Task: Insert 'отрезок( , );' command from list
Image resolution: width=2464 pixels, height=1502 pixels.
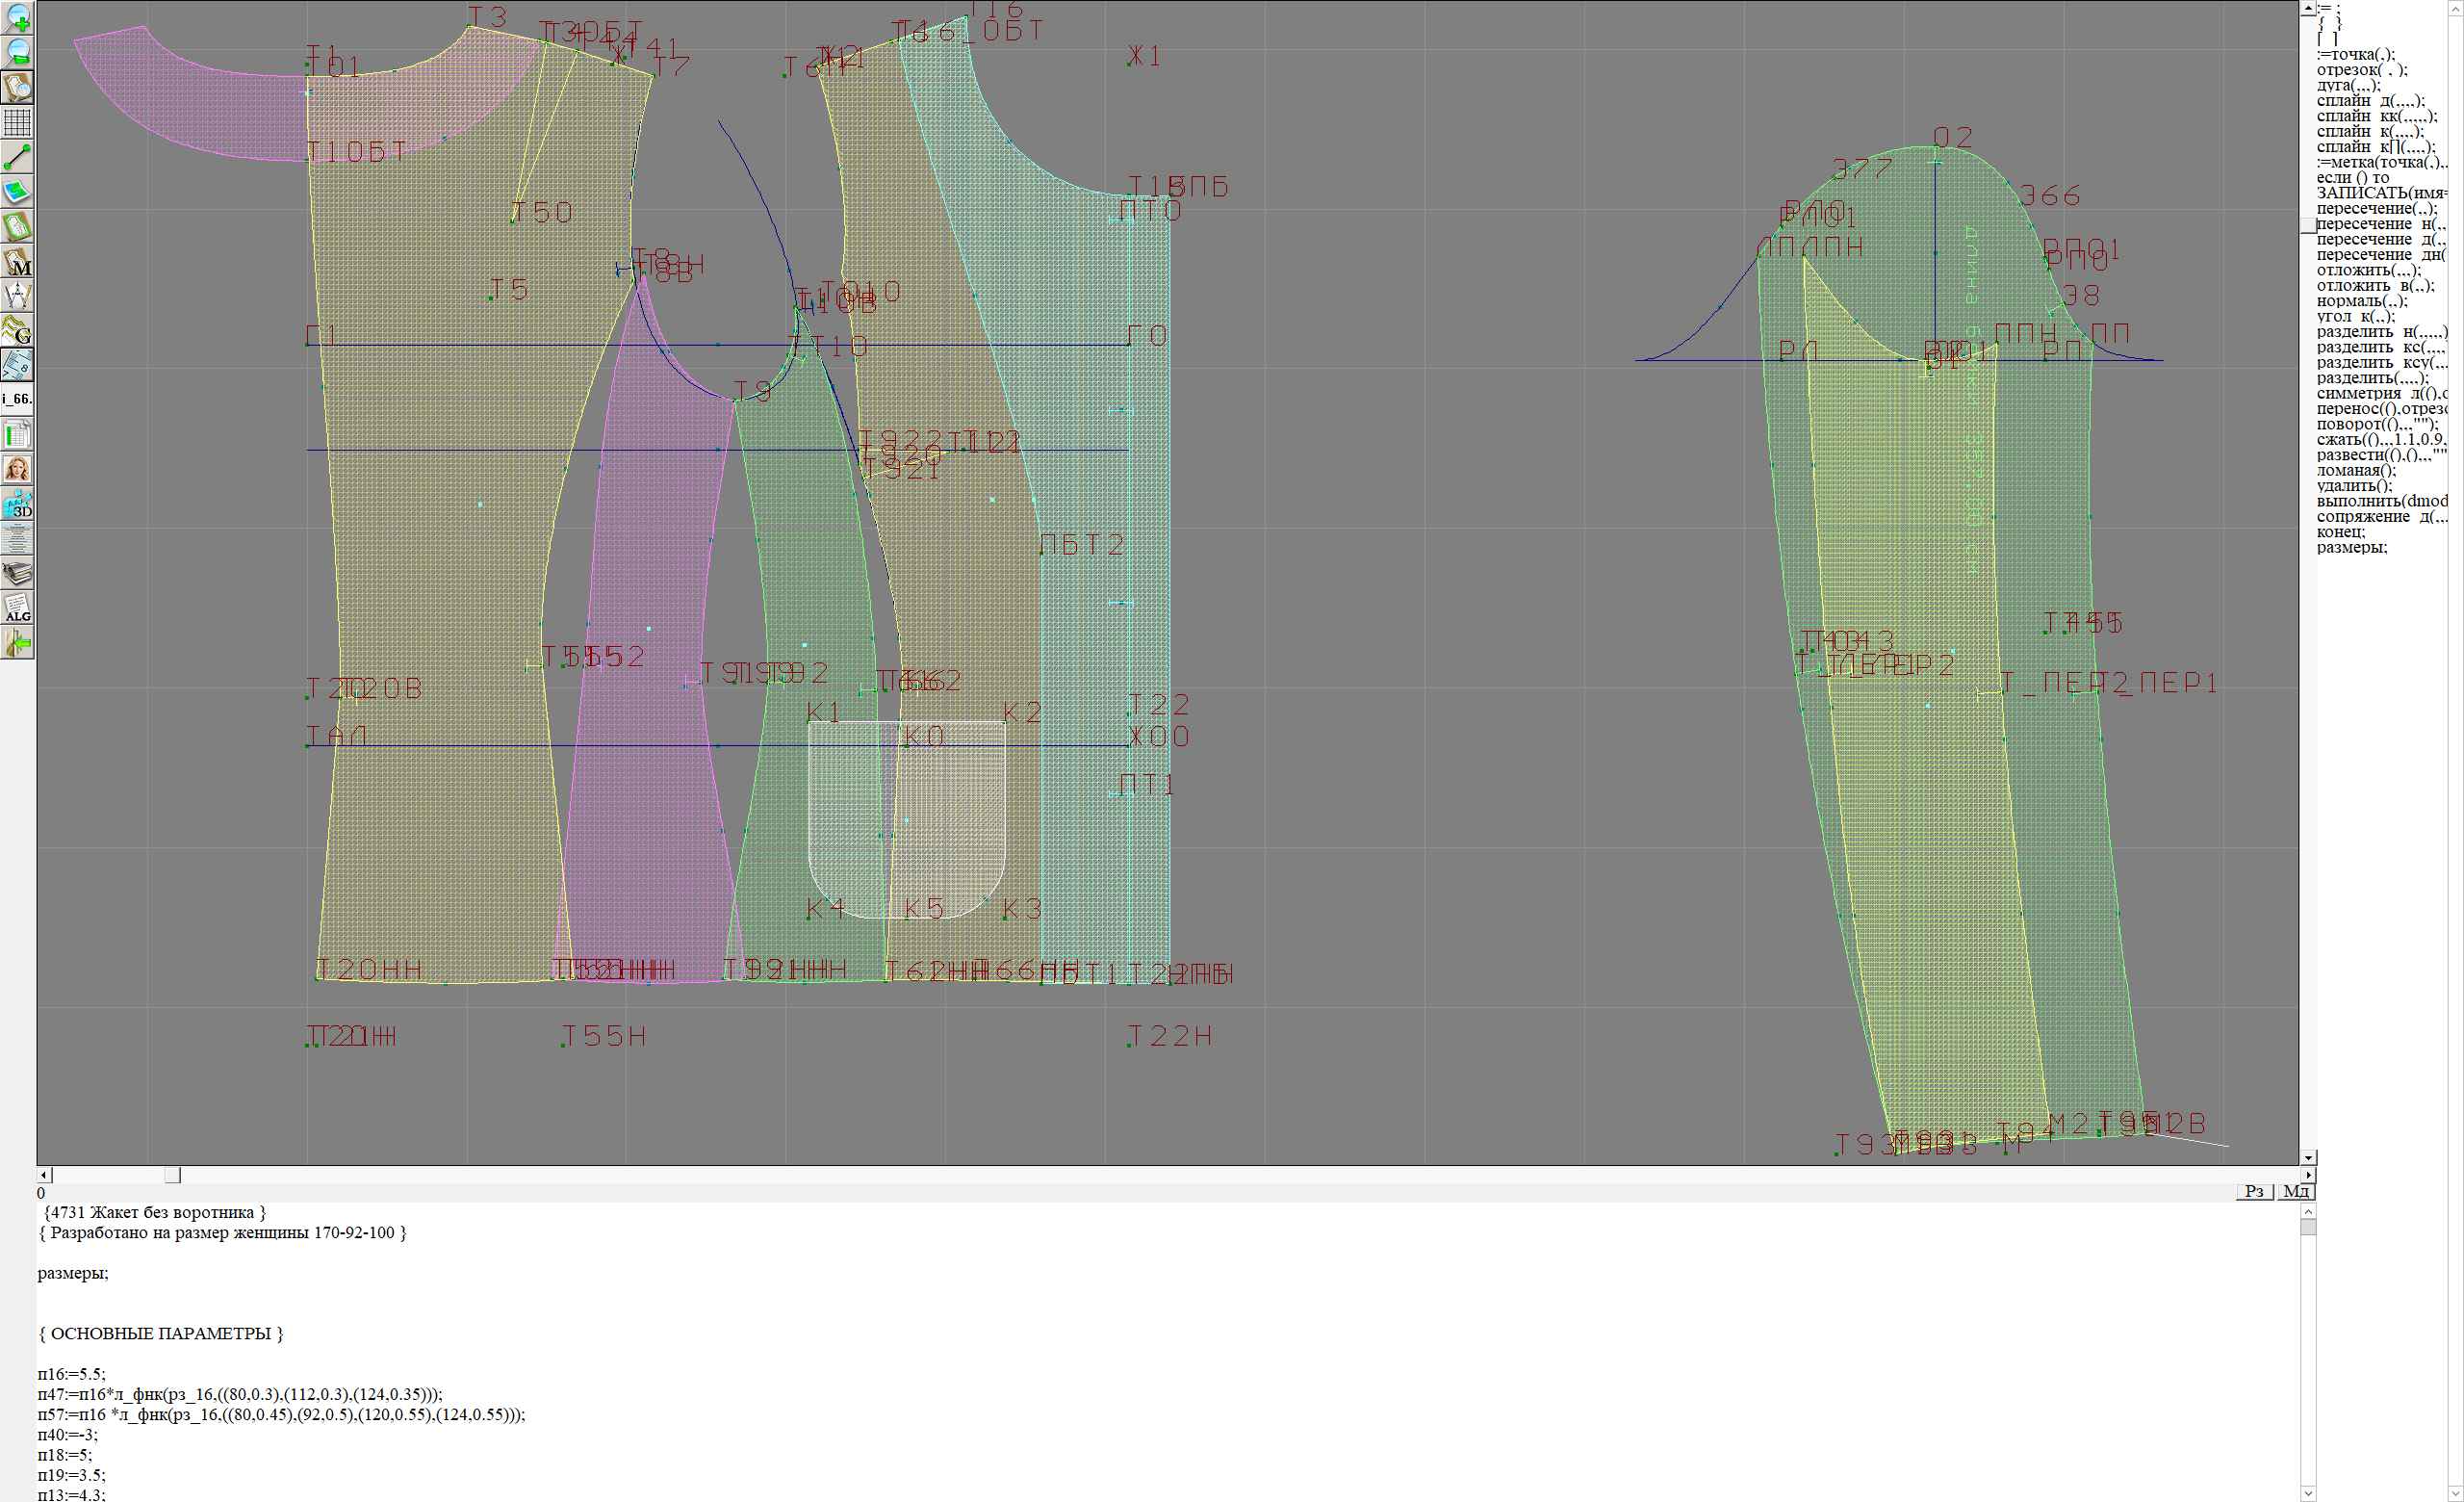Action: 2361,70
